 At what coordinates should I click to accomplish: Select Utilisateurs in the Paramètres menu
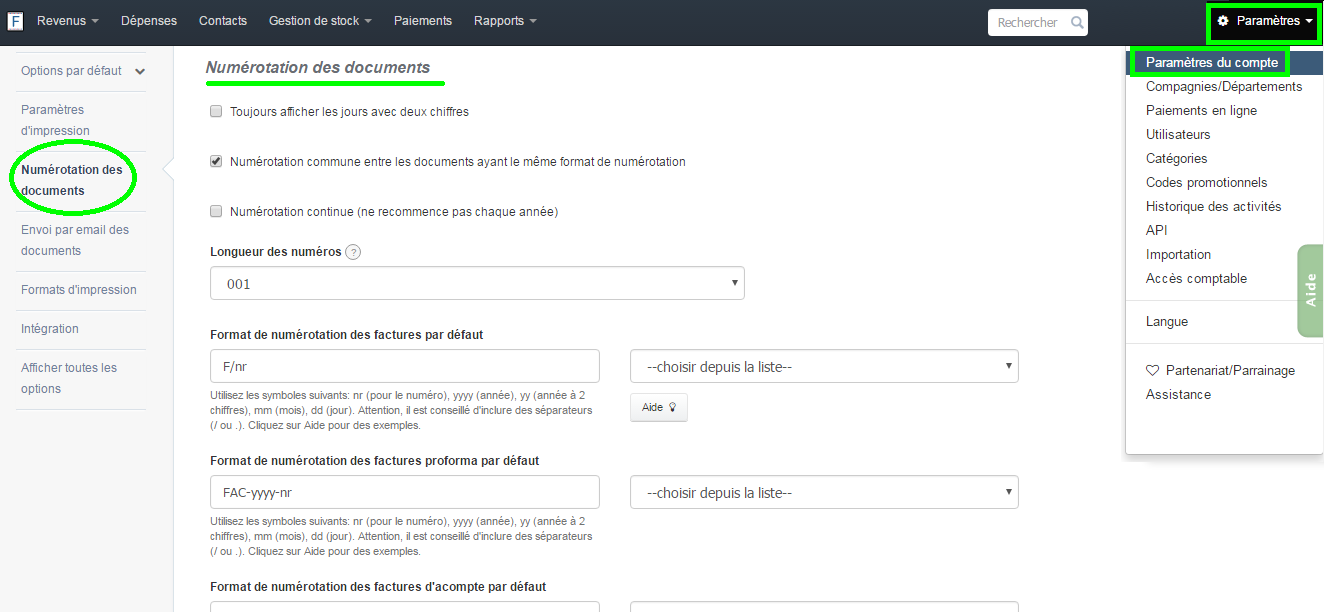click(1178, 135)
